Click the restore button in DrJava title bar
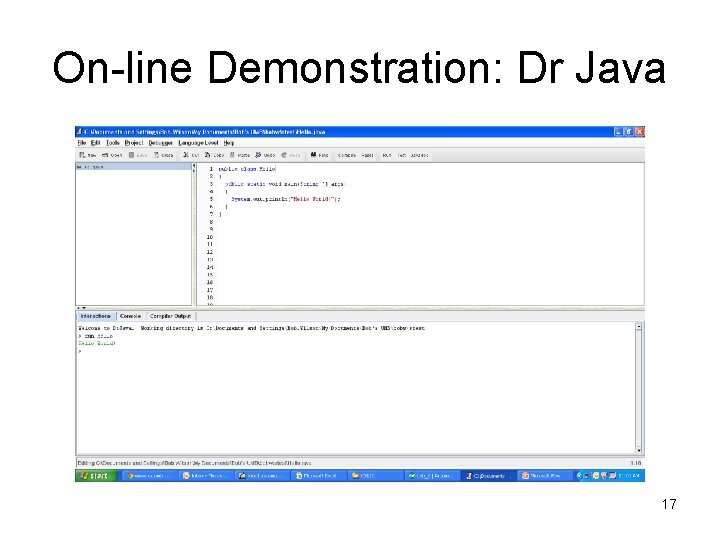The image size is (720, 540). (629, 132)
